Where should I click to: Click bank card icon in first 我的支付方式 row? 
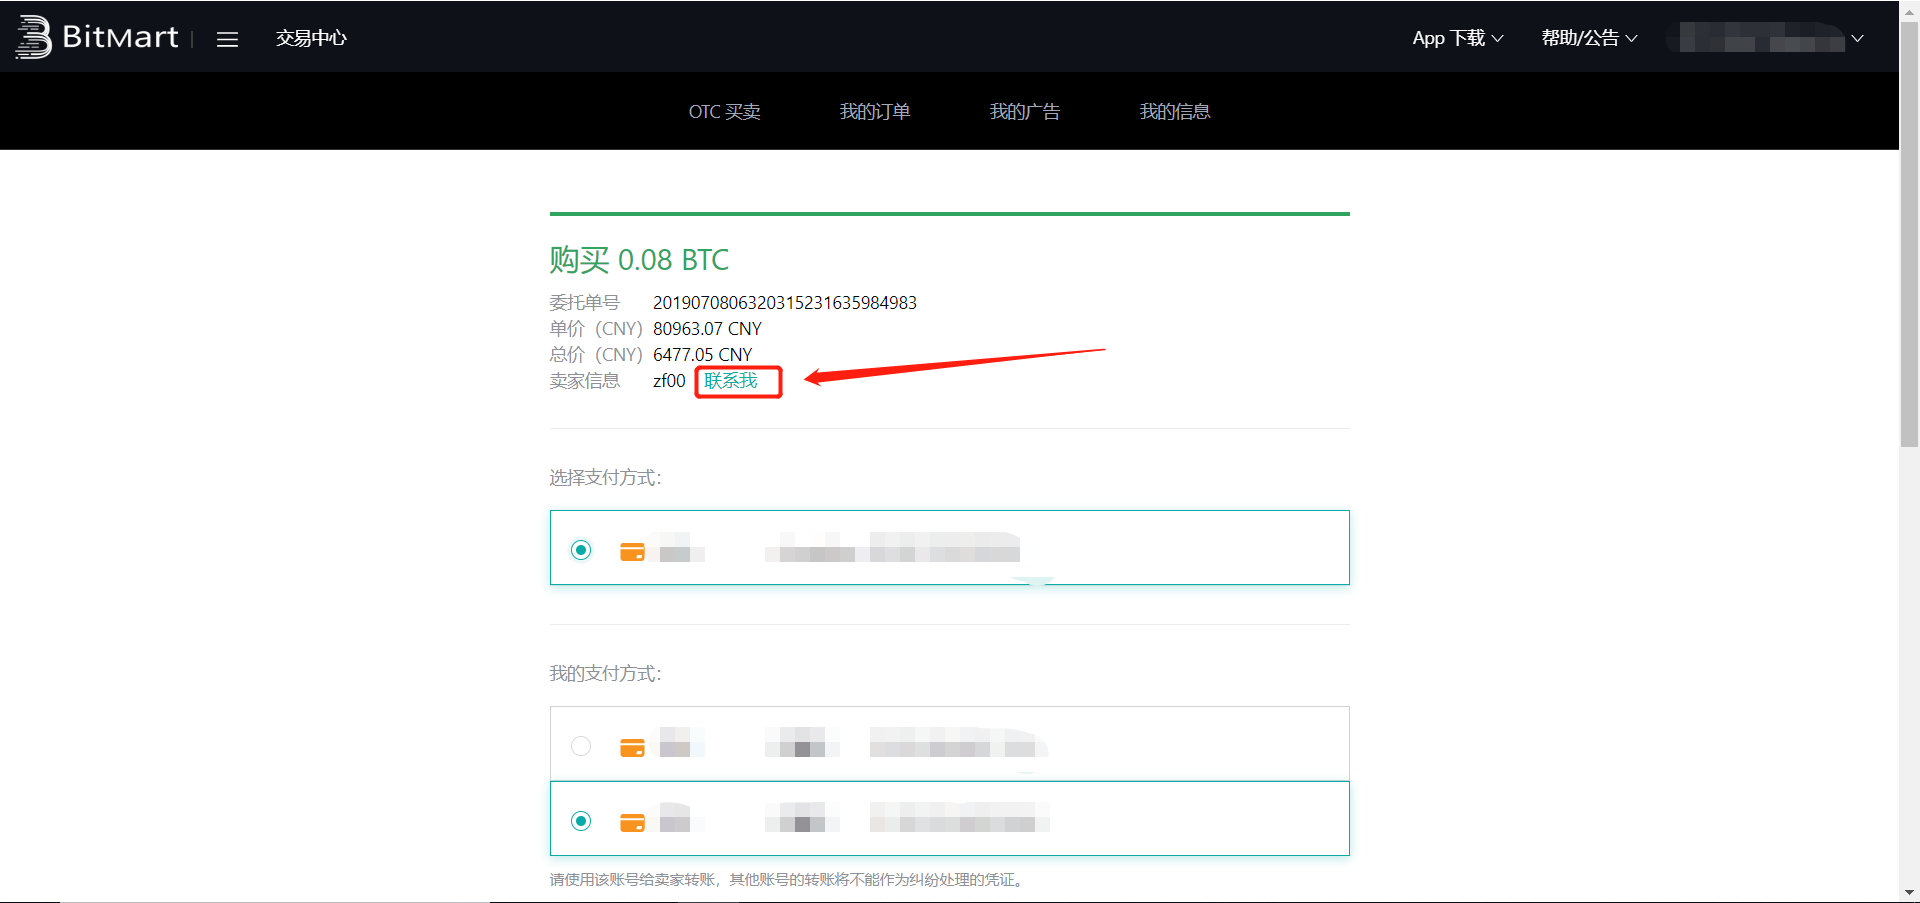point(632,748)
